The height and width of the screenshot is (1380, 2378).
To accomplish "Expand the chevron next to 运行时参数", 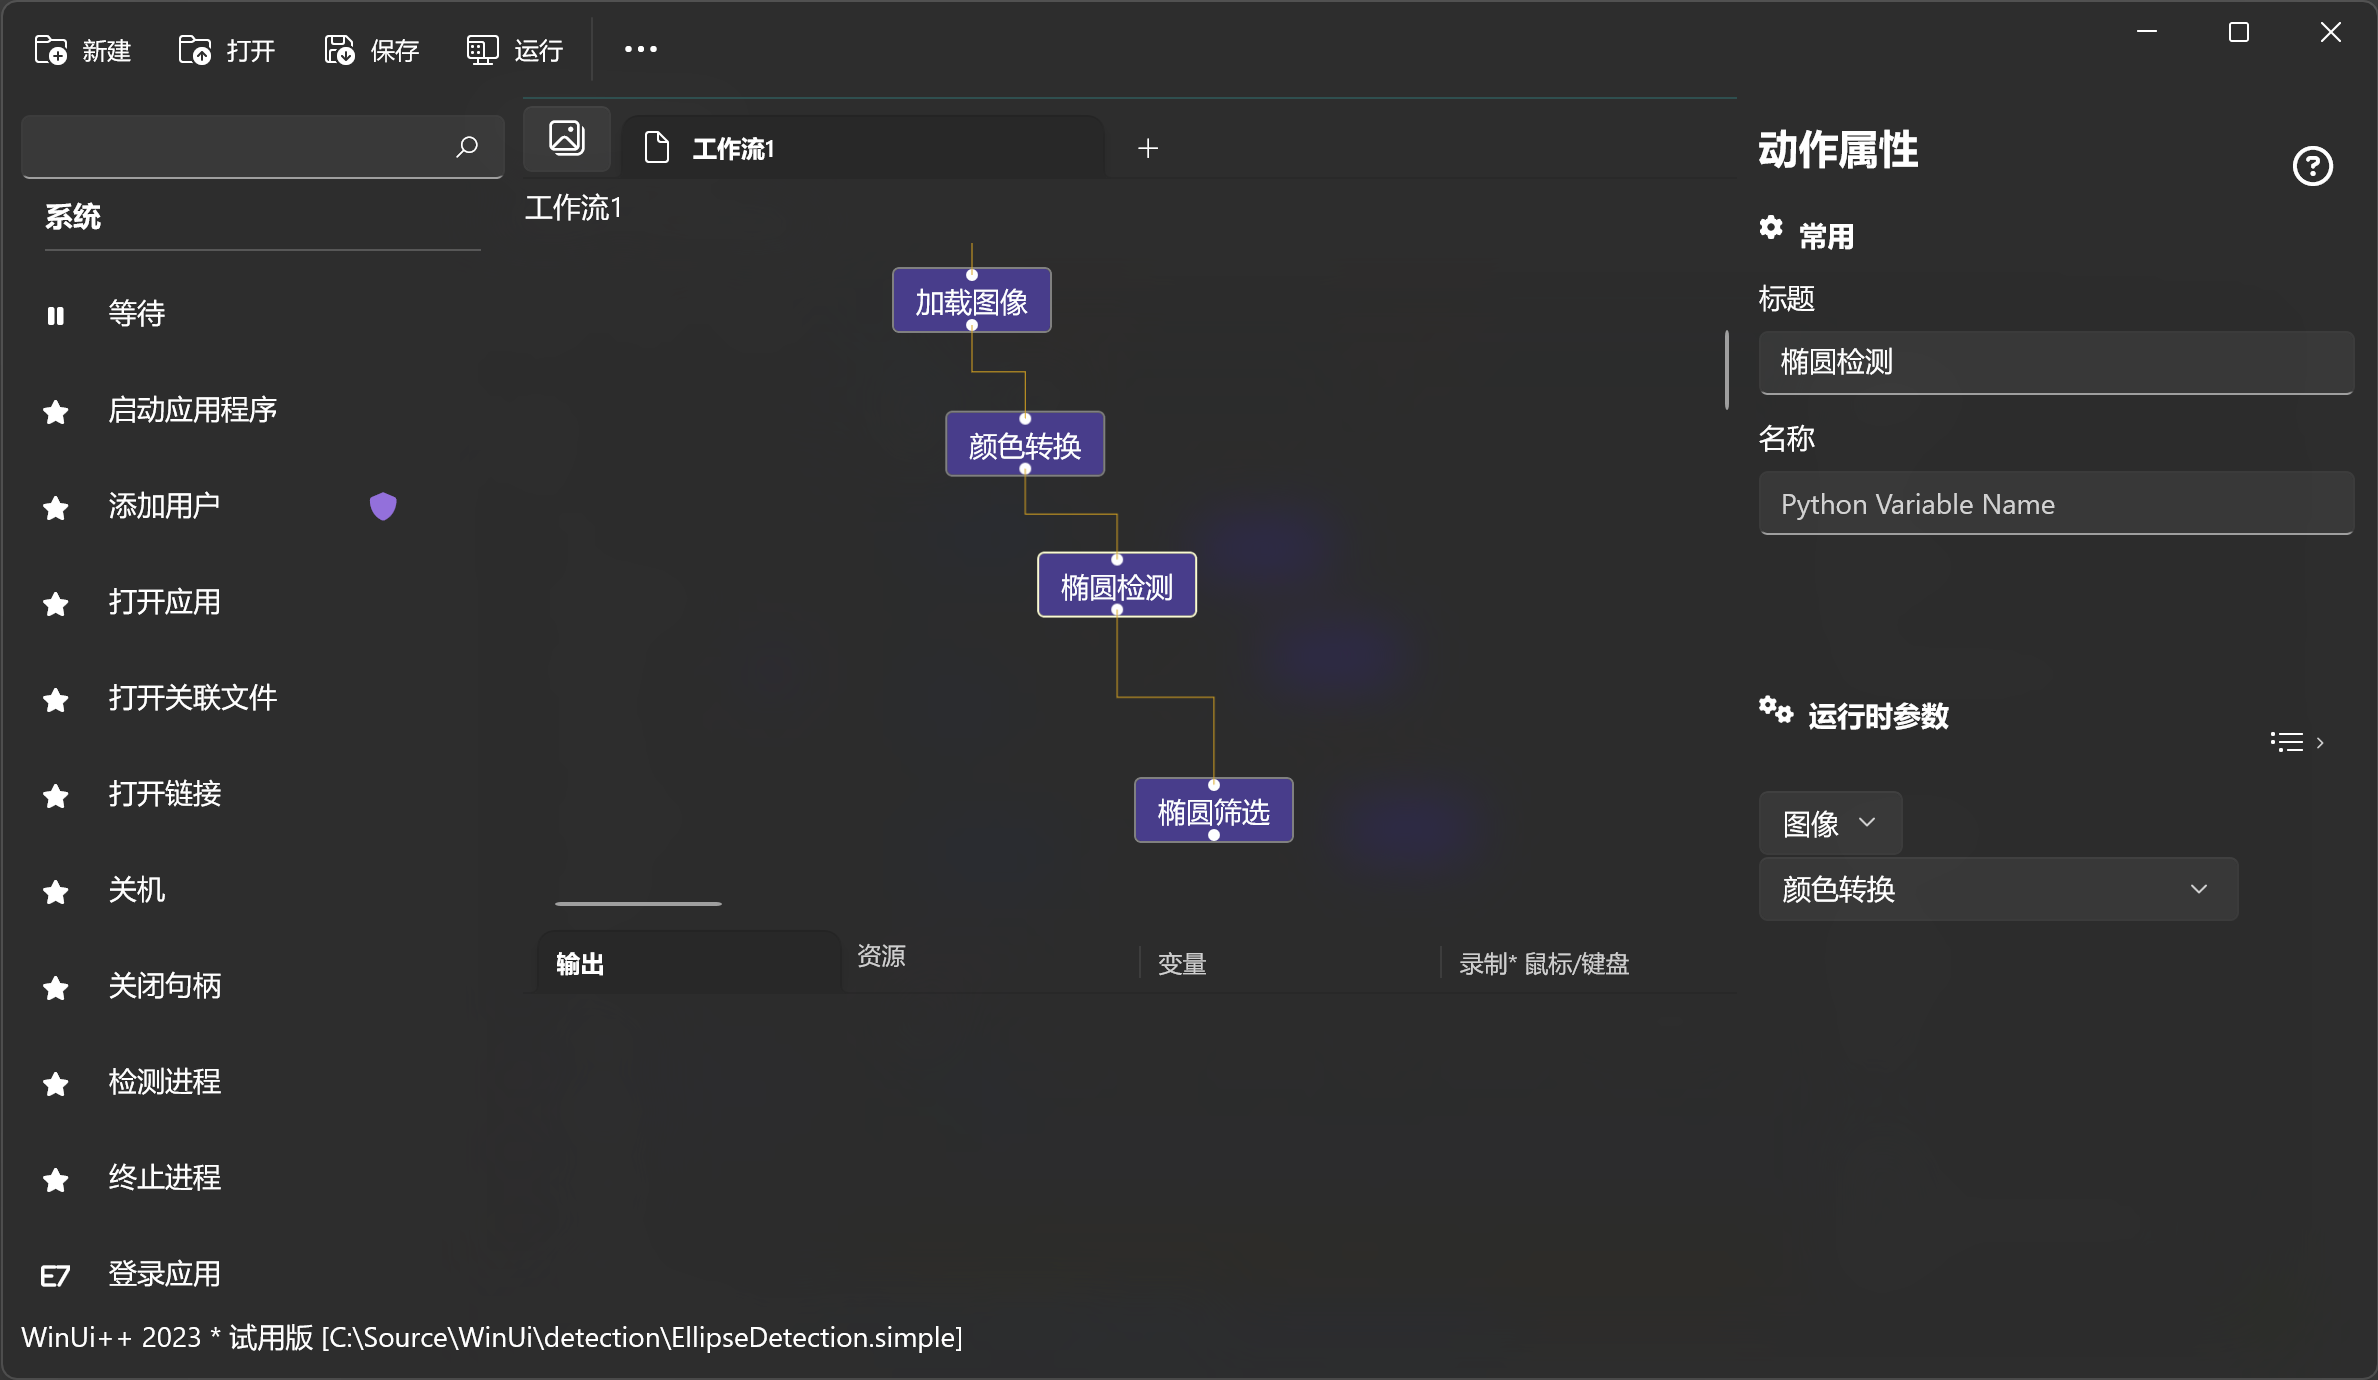I will [2320, 742].
